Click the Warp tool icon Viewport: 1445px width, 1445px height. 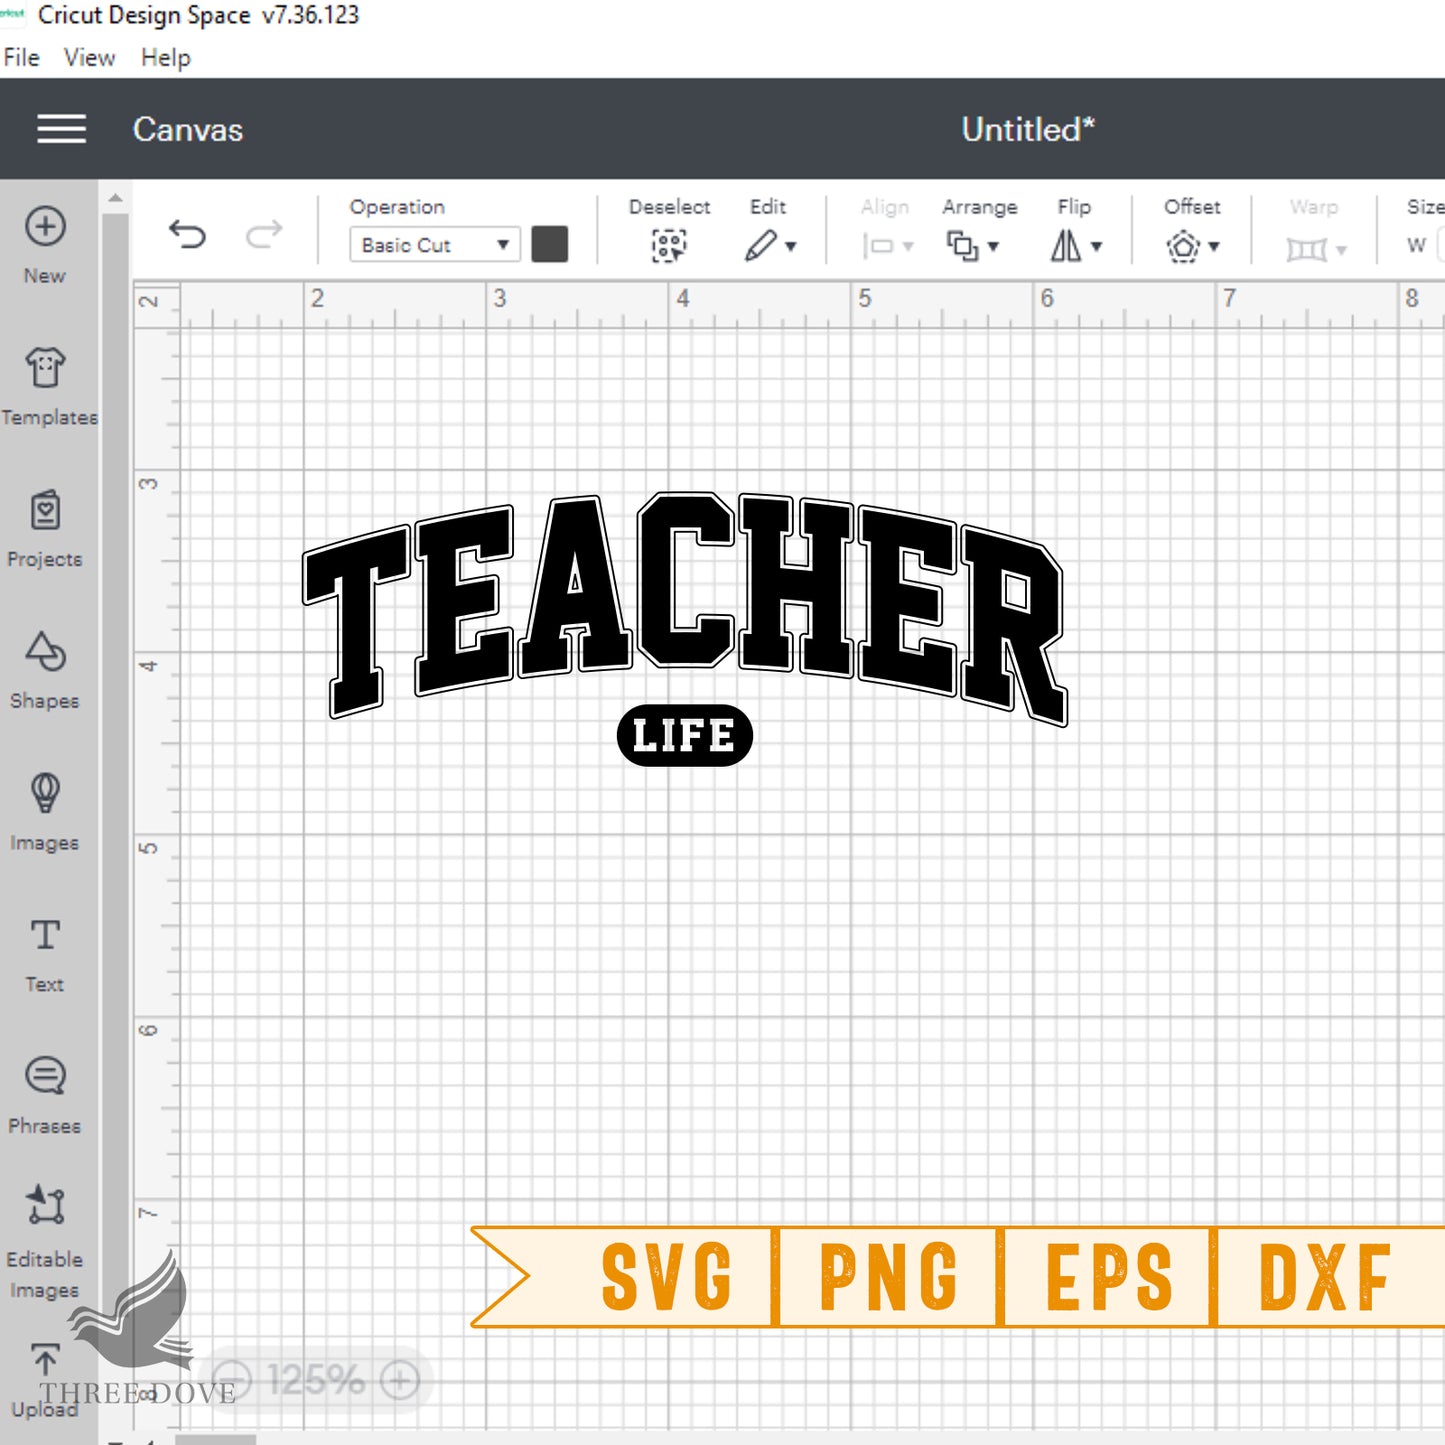[1306, 248]
